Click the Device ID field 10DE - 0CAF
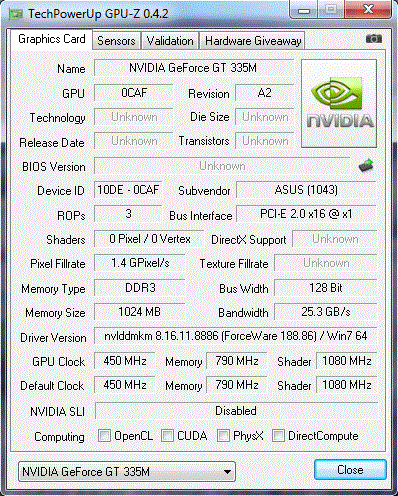The width and height of the screenshot is (398, 496). tap(128, 190)
